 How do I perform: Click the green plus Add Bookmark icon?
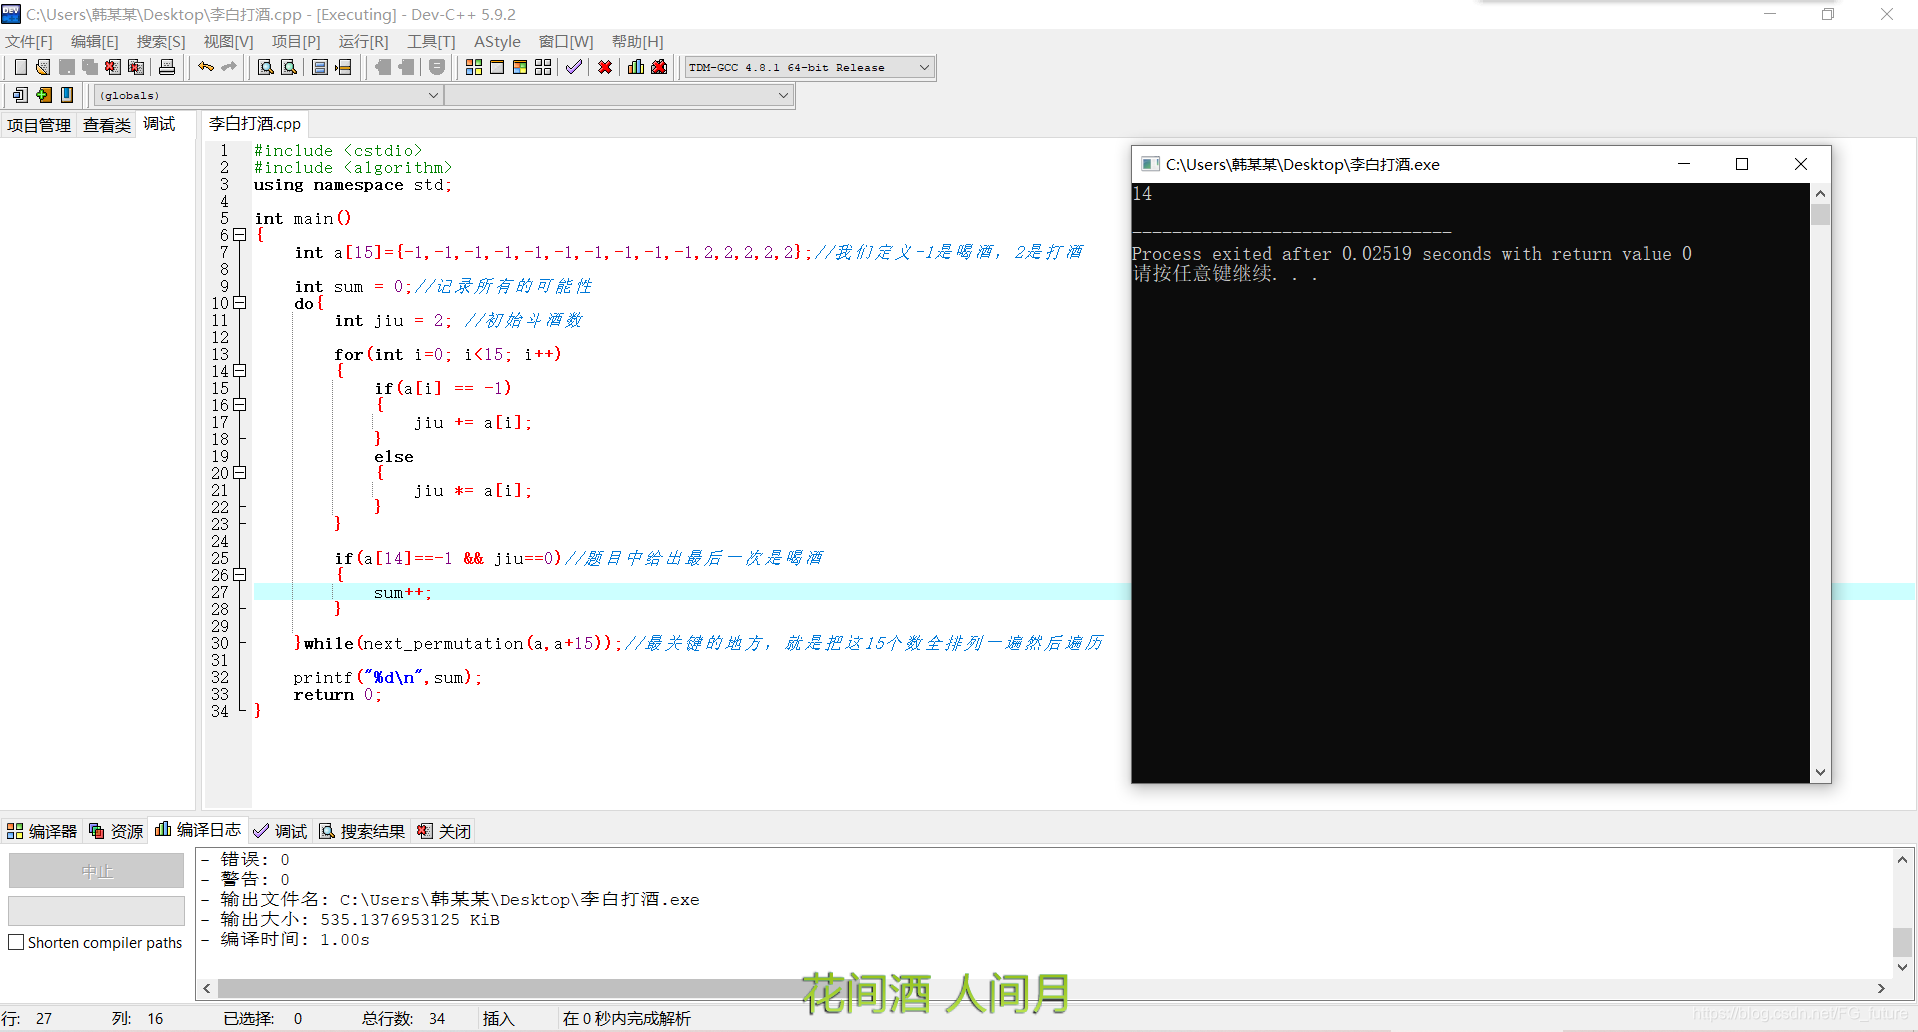coord(44,95)
